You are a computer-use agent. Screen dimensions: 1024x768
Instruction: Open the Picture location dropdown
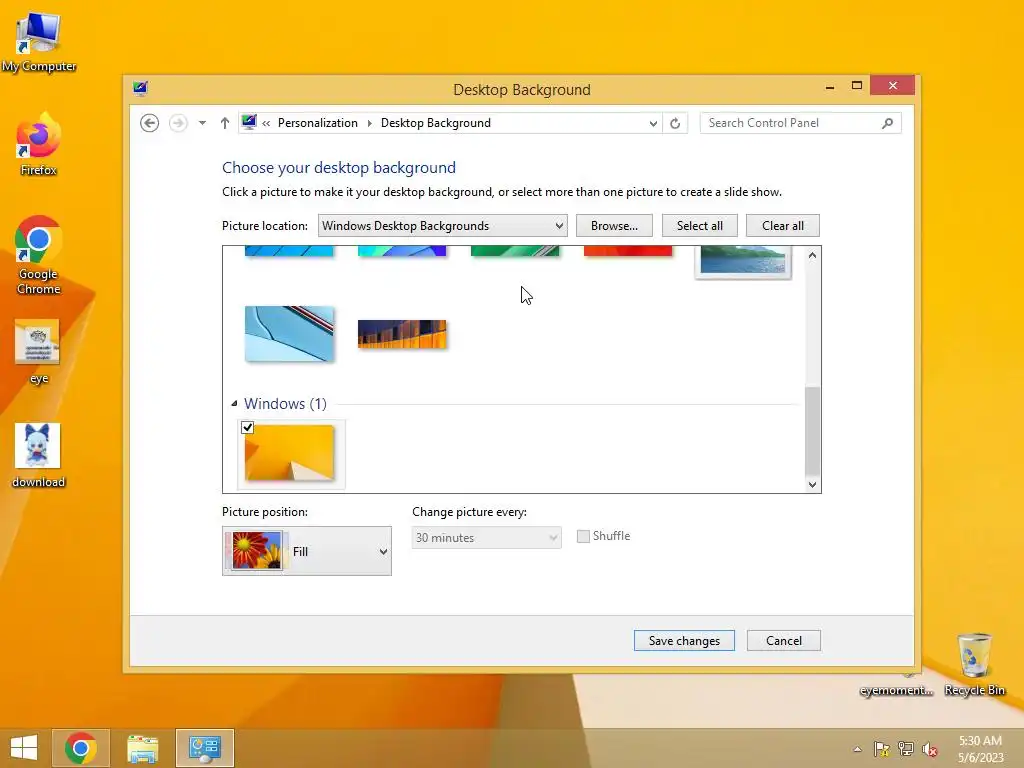[443, 226]
